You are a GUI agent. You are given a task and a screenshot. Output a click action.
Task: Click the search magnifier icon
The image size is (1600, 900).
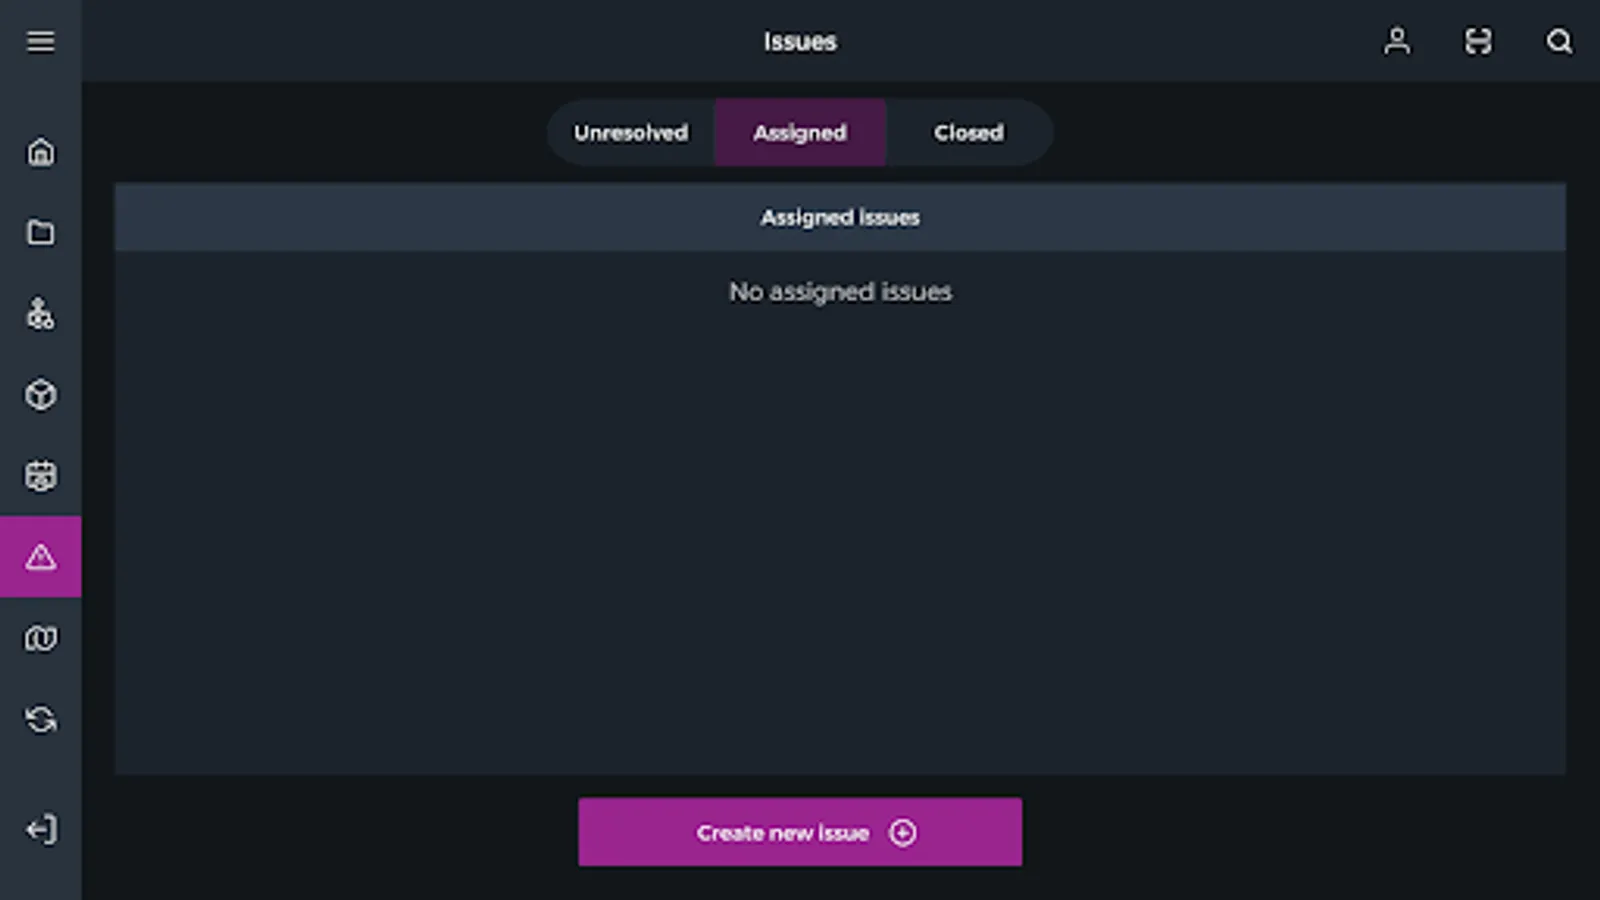[1559, 41]
